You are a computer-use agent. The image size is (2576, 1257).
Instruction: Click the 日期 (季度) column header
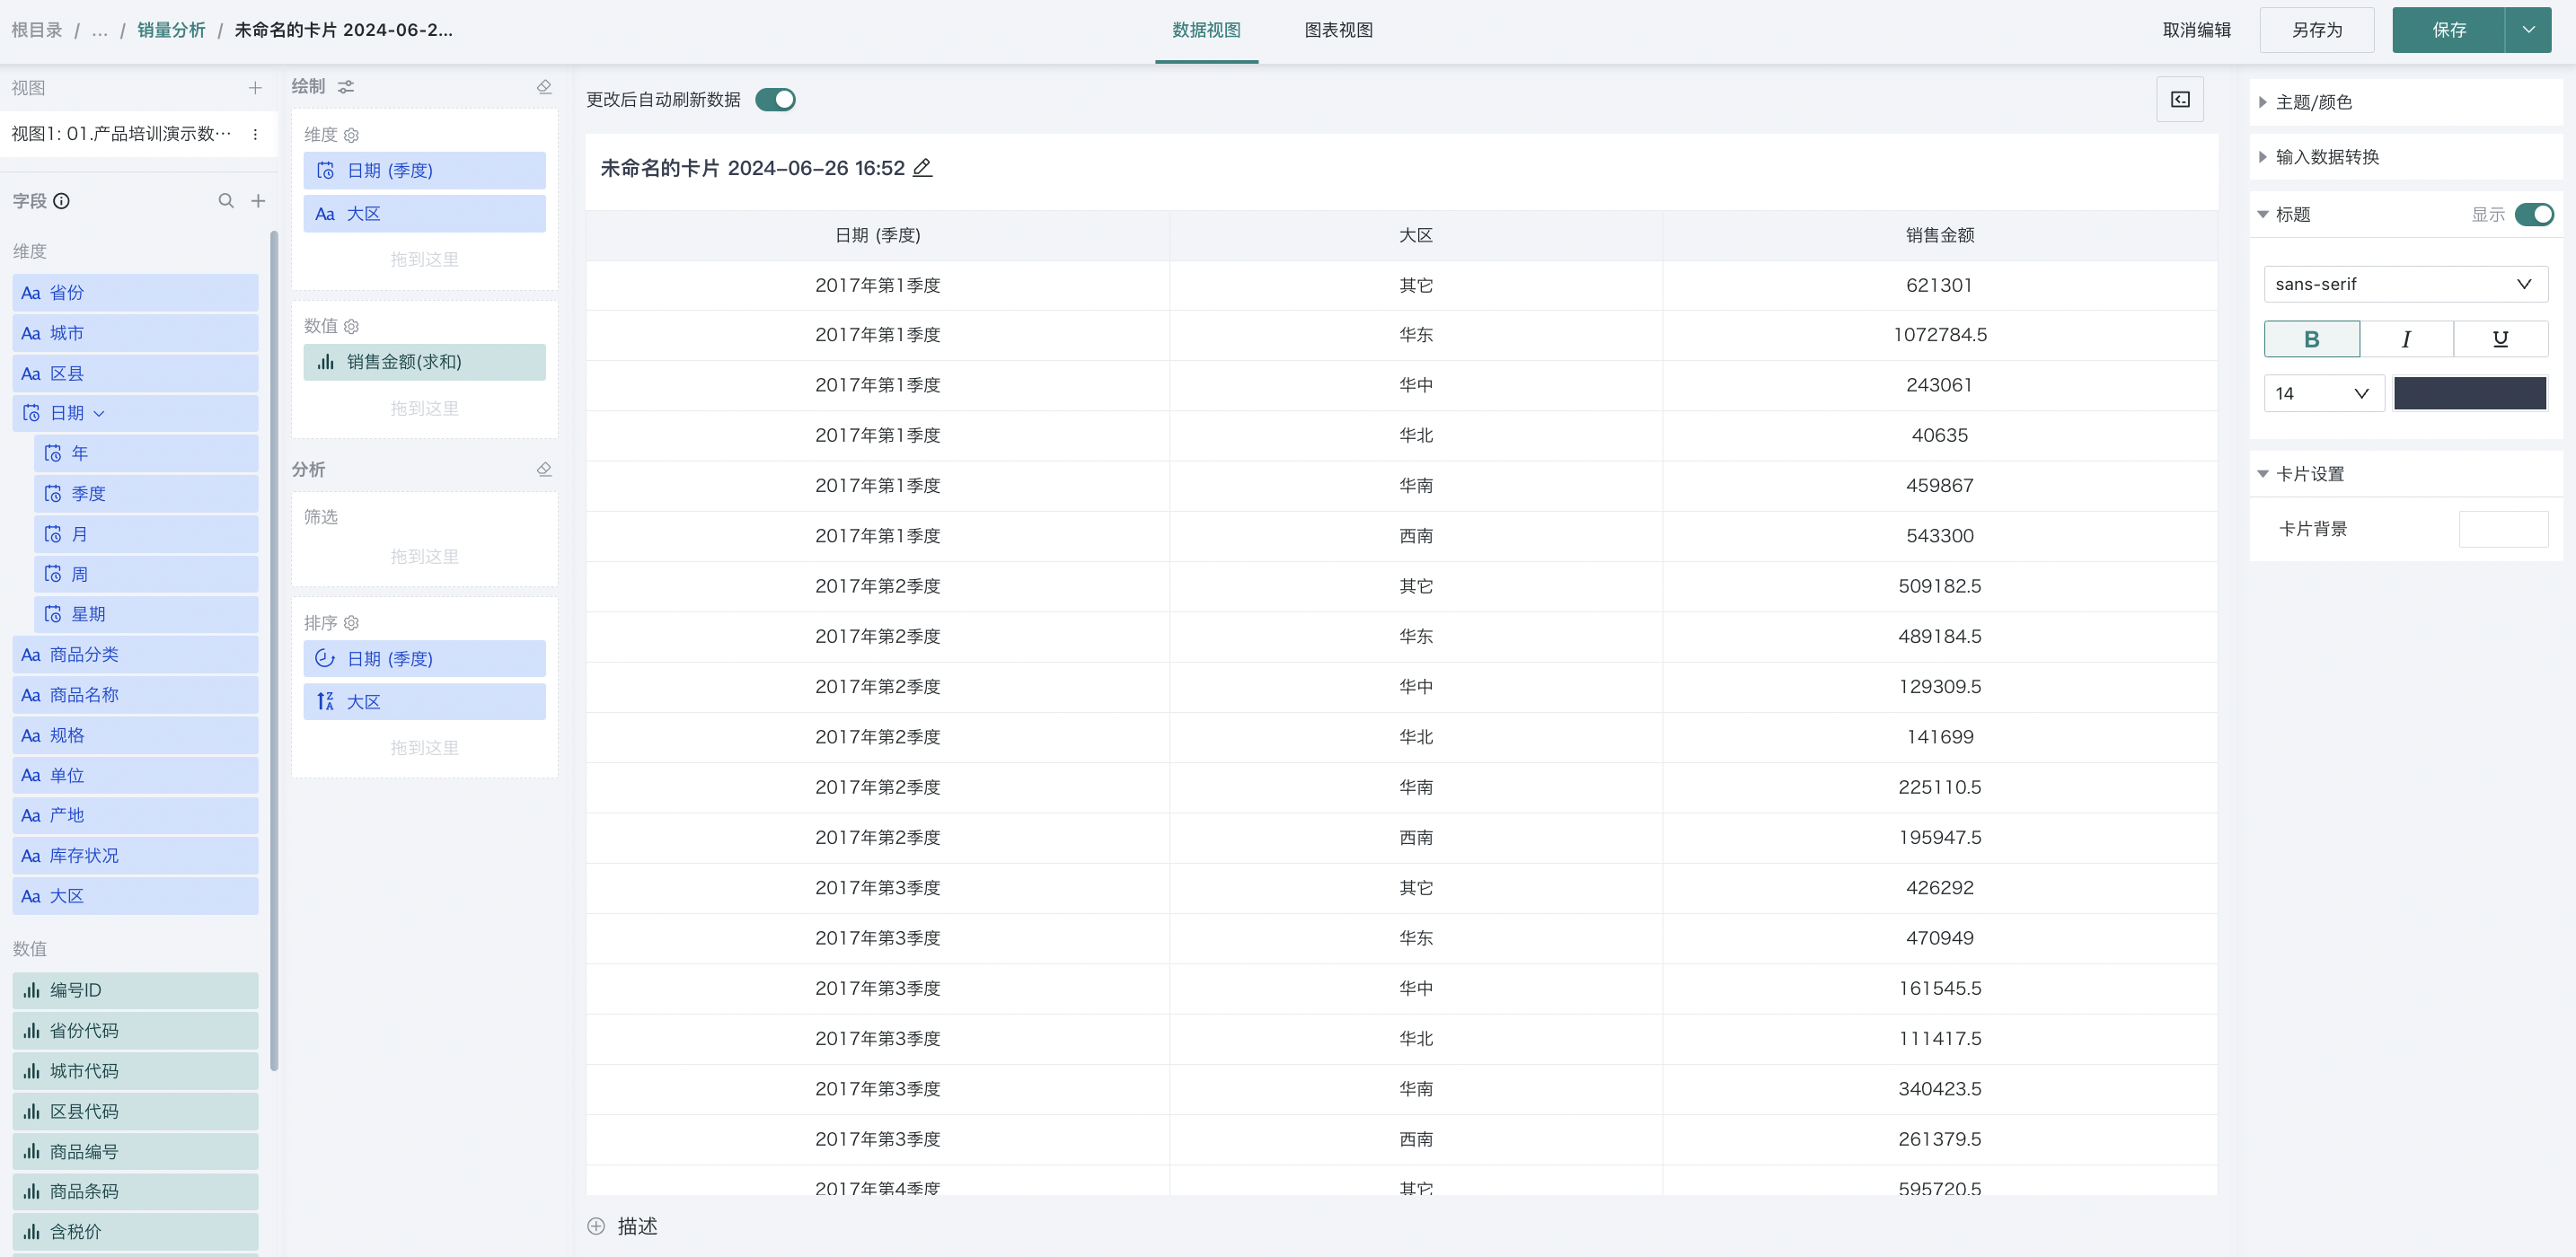tap(877, 235)
